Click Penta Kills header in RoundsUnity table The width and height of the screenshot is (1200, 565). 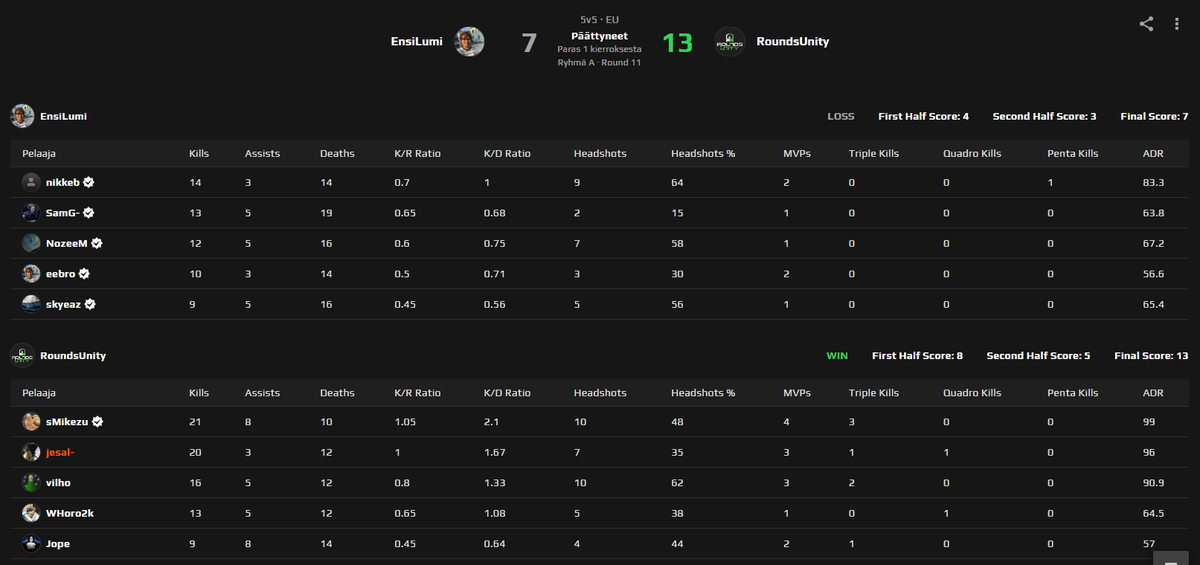coord(1073,393)
